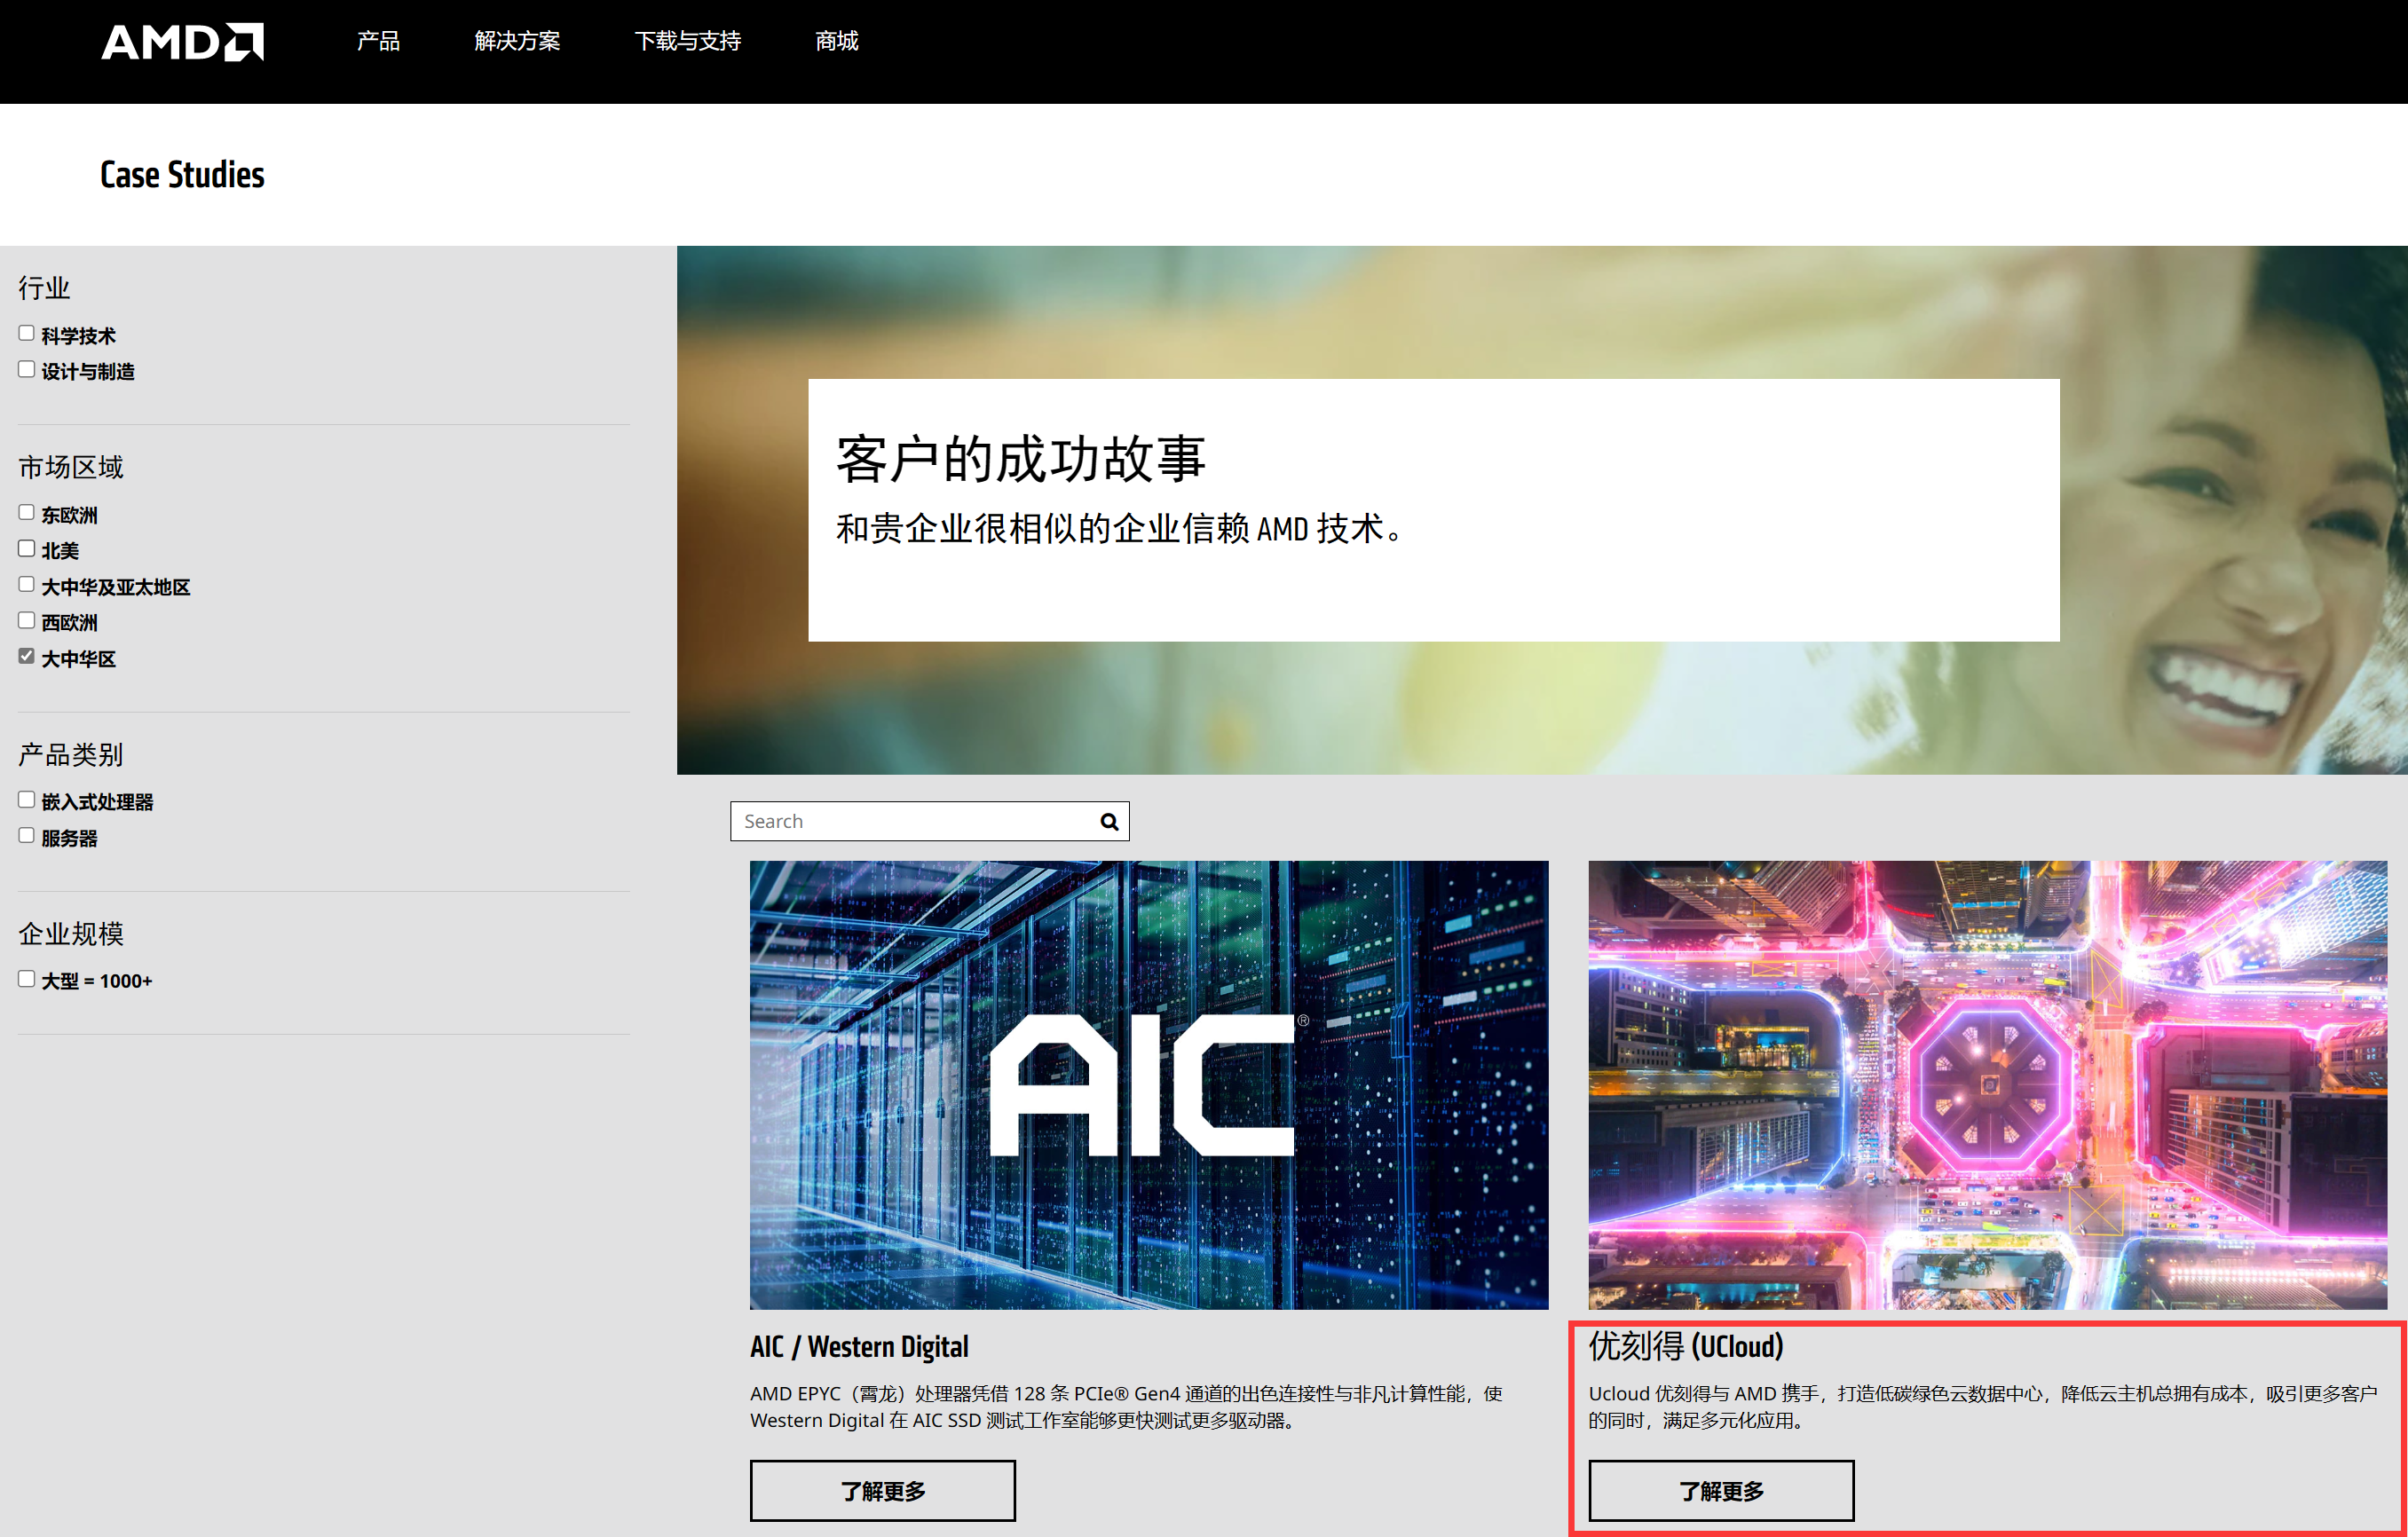Check the 东欧洲 market region filter
This screenshot has height=1537, width=2408.
click(26, 511)
